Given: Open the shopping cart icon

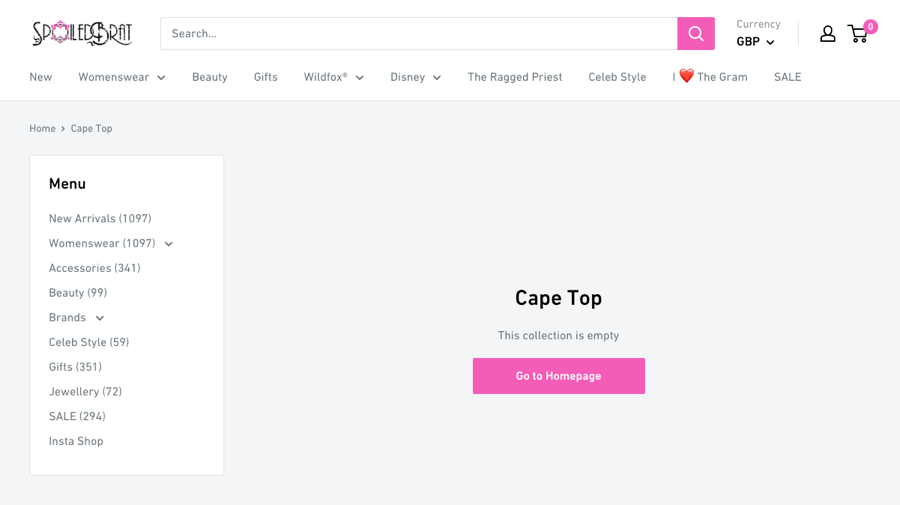Looking at the screenshot, I should pos(858,34).
